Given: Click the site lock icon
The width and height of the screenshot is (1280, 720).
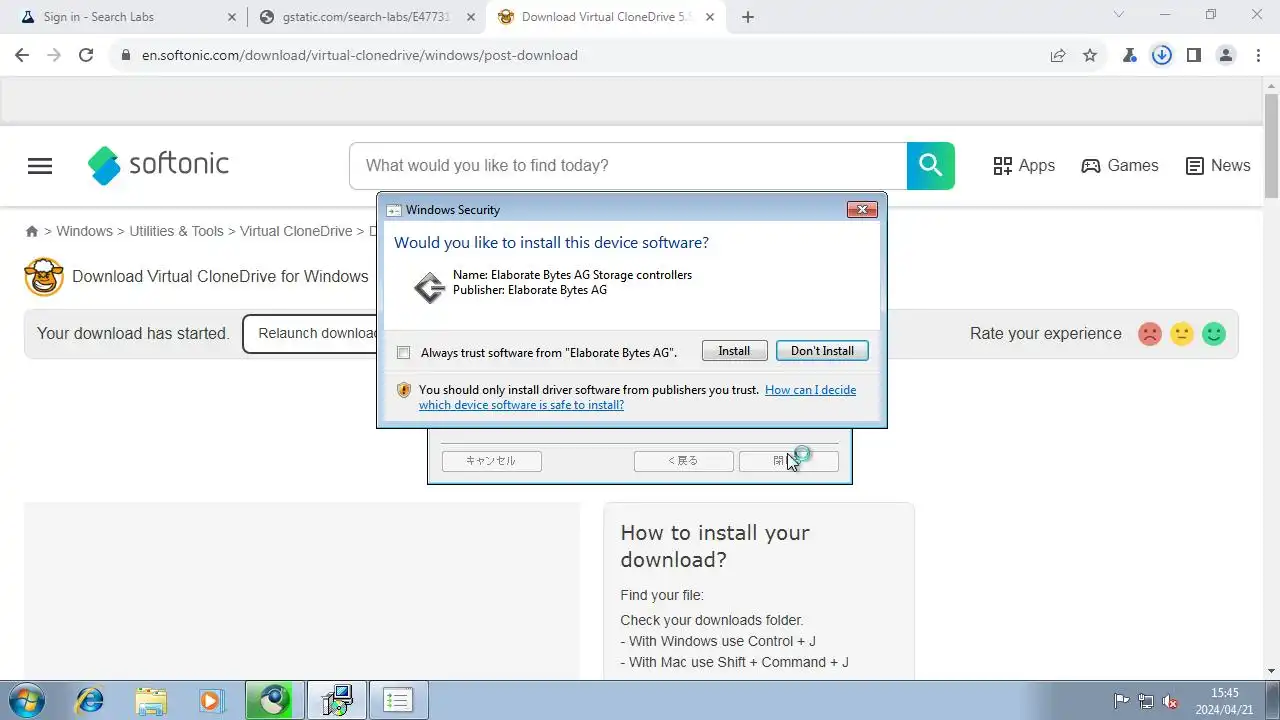Looking at the screenshot, I should [x=126, y=55].
